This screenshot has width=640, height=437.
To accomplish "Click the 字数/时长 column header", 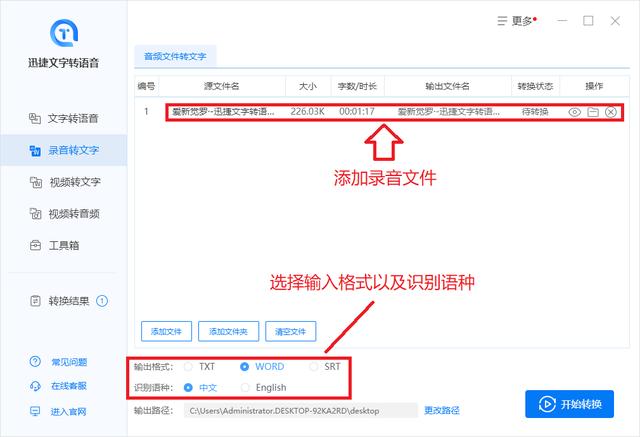I will tap(357, 86).
